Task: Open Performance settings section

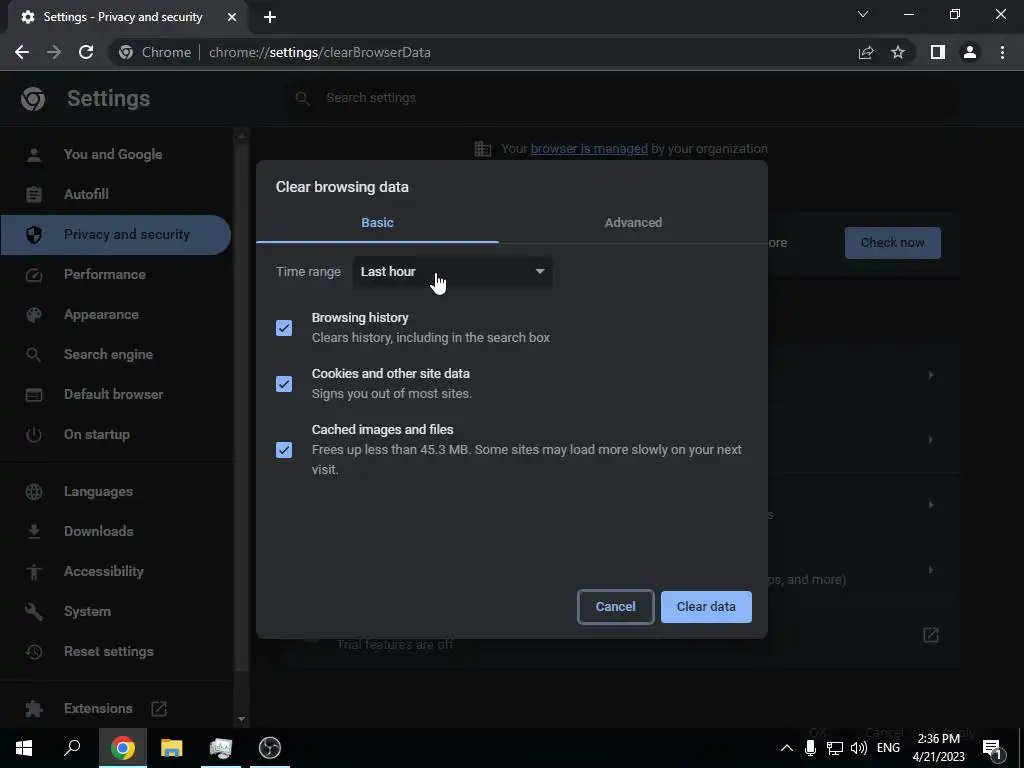Action: coord(116,274)
